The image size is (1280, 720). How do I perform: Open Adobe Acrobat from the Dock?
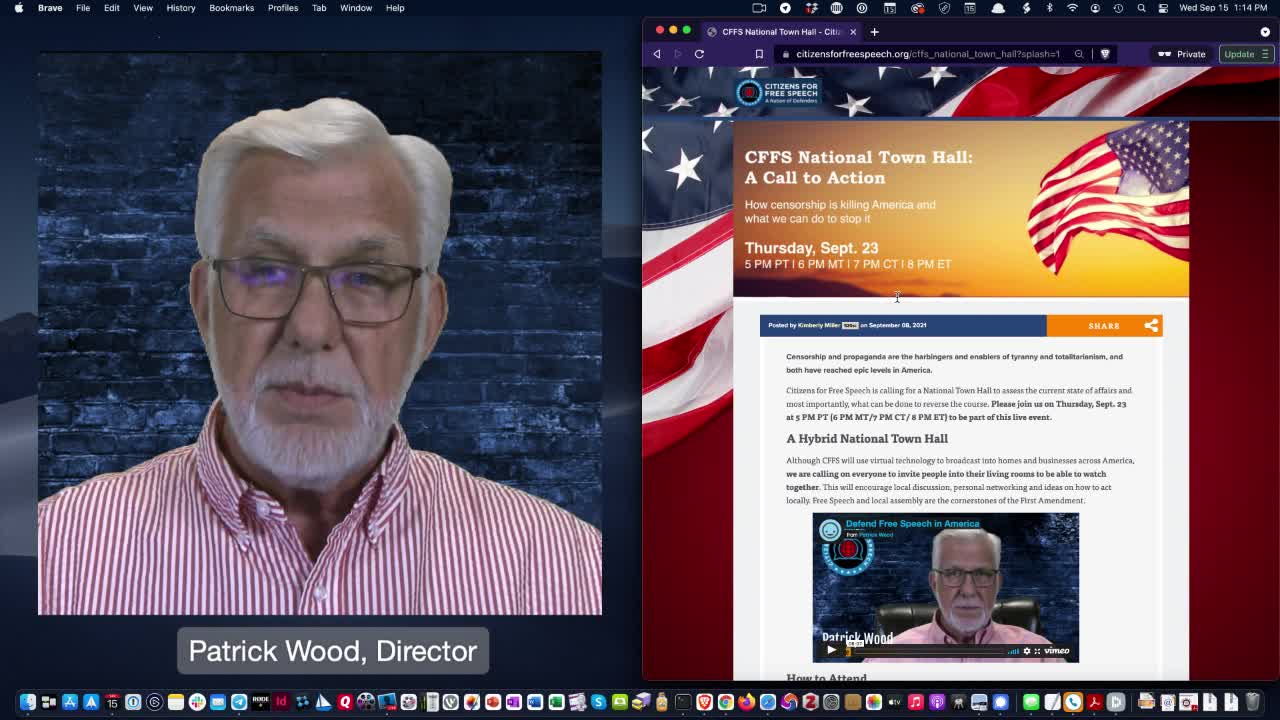(1094, 702)
